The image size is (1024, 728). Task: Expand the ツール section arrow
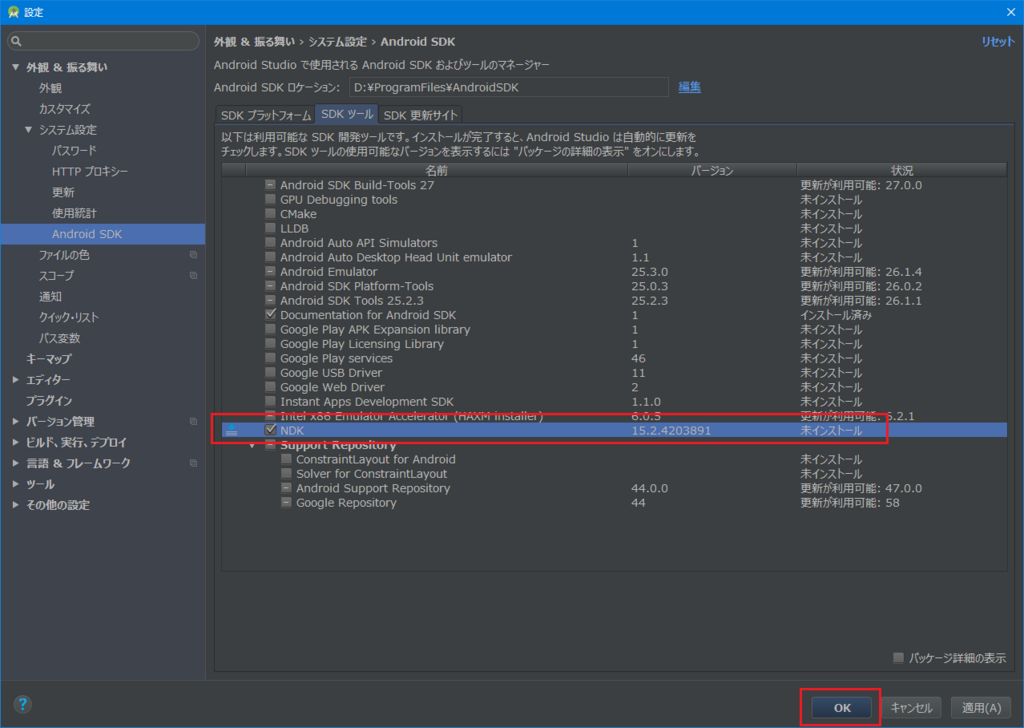[x=16, y=484]
